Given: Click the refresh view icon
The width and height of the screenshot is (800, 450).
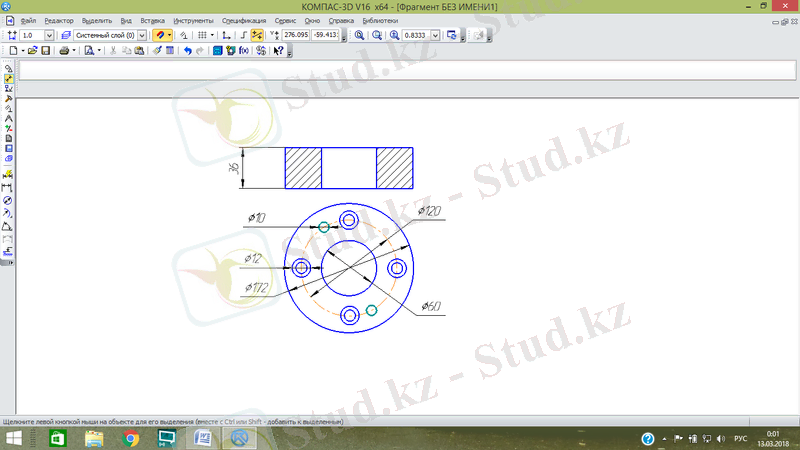Looking at the screenshot, I should click(x=452, y=35).
